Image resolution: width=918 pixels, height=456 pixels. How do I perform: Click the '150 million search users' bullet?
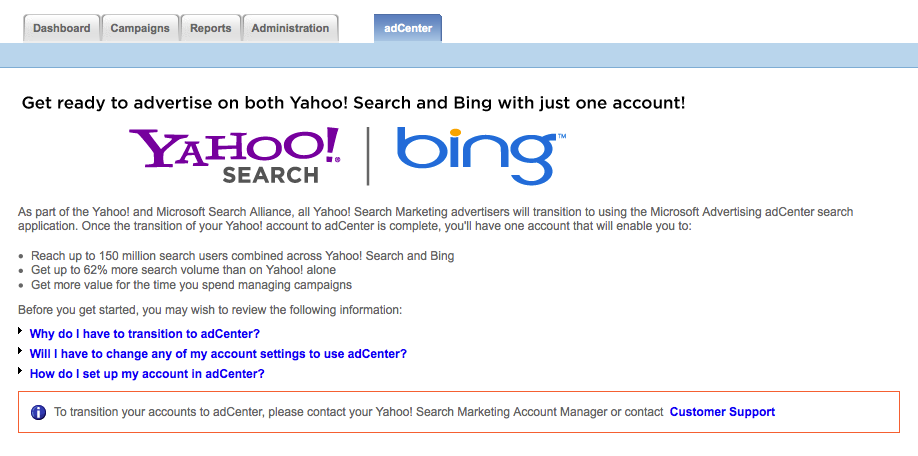pos(242,256)
